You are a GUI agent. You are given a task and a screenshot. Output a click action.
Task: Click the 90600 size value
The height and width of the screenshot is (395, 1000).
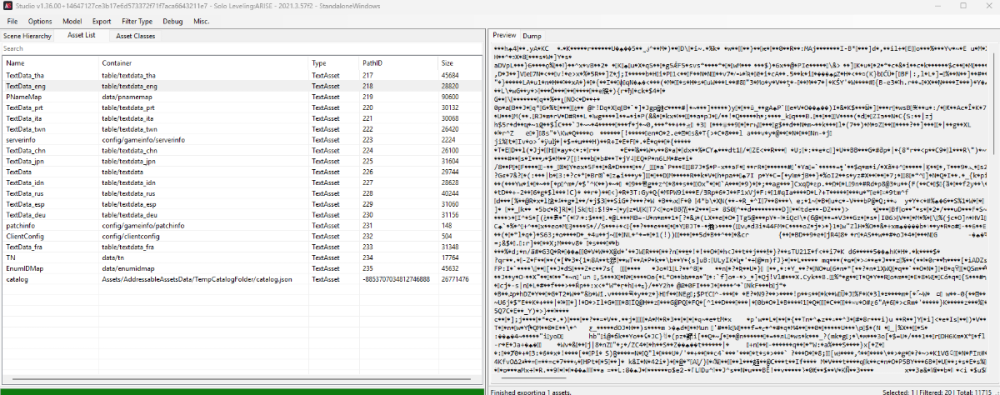pos(451,96)
